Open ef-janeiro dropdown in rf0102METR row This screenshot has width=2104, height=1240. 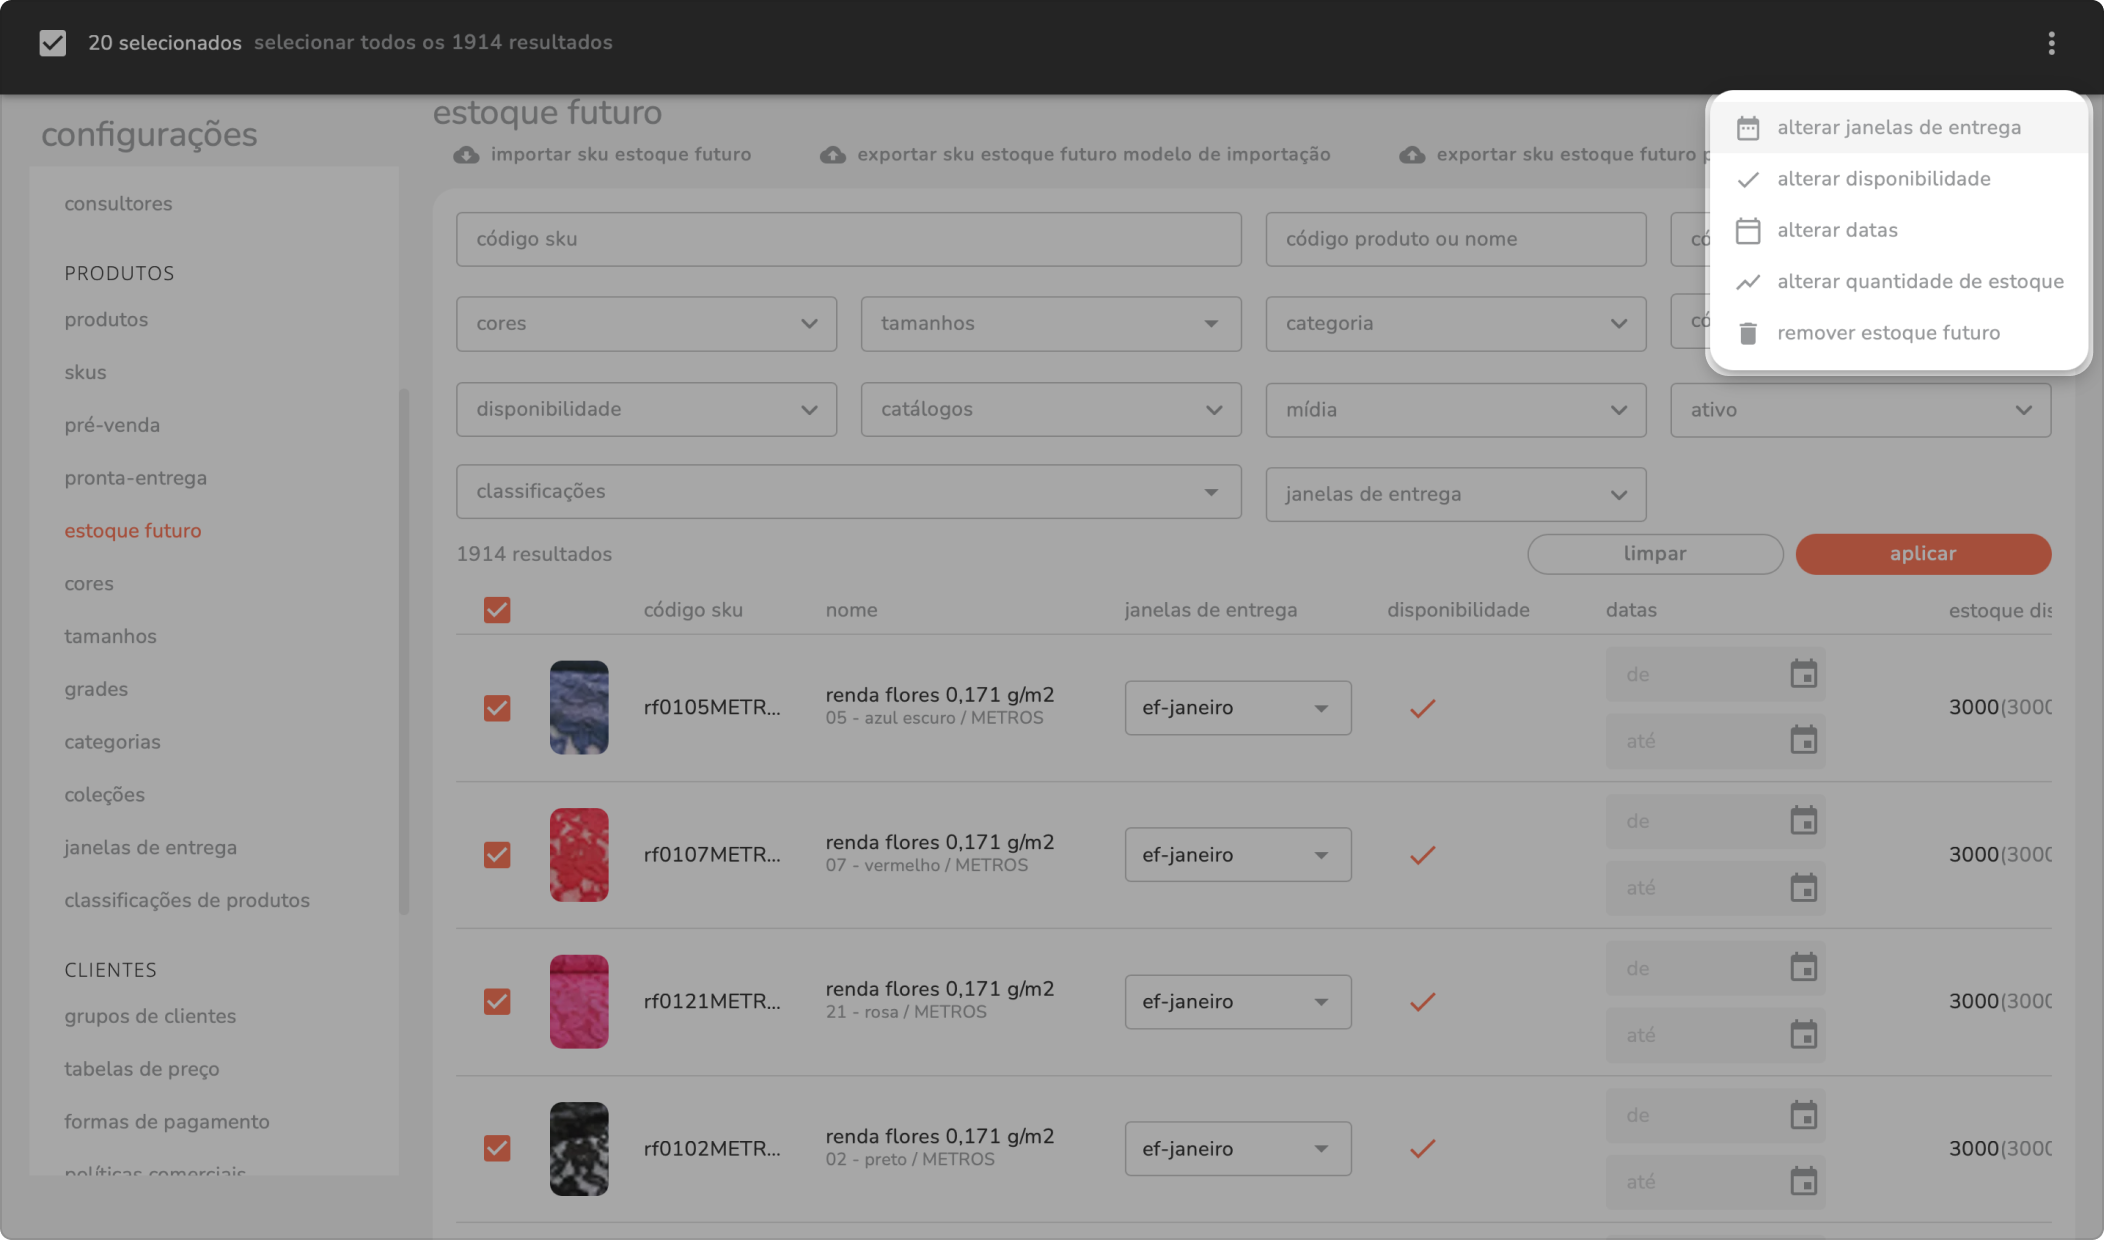[1237, 1149]
